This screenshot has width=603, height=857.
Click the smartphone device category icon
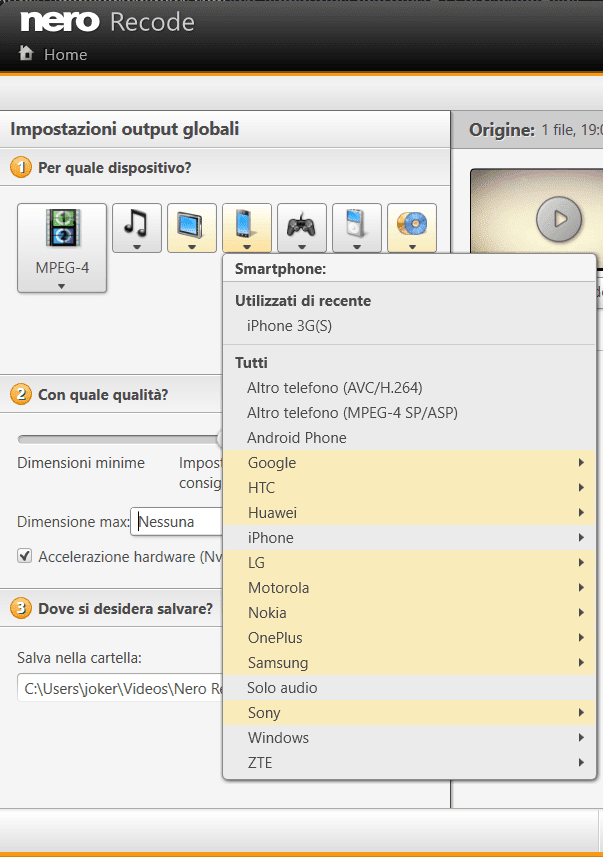247,228
